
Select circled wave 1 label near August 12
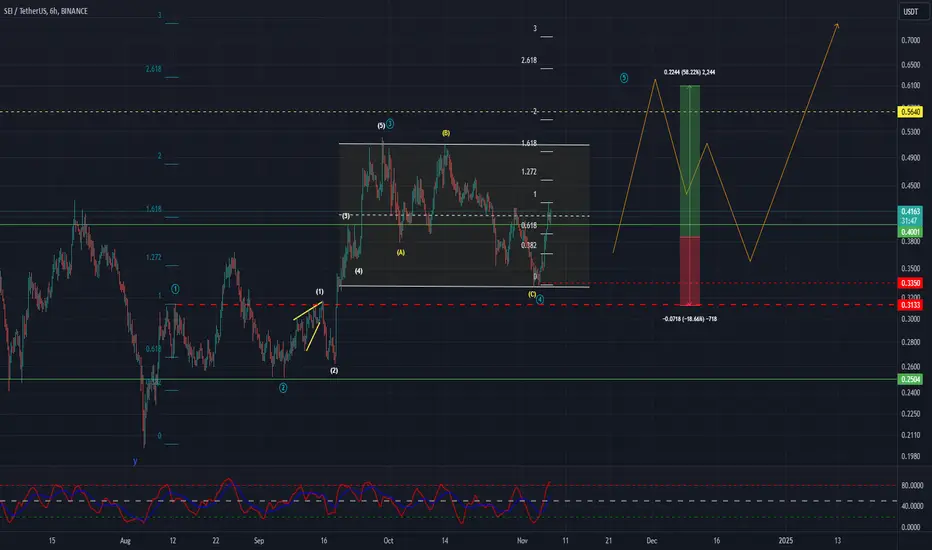[x=175, y=289]
